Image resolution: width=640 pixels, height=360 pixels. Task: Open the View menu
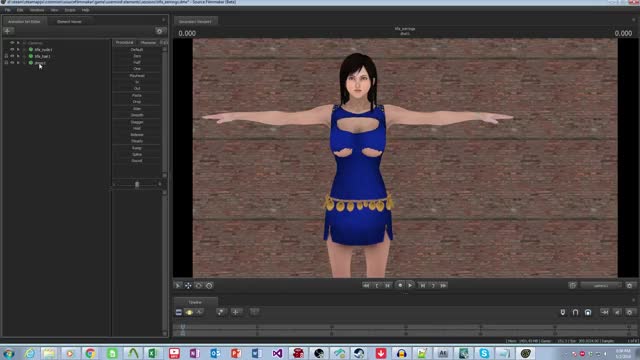click(54, 10)
